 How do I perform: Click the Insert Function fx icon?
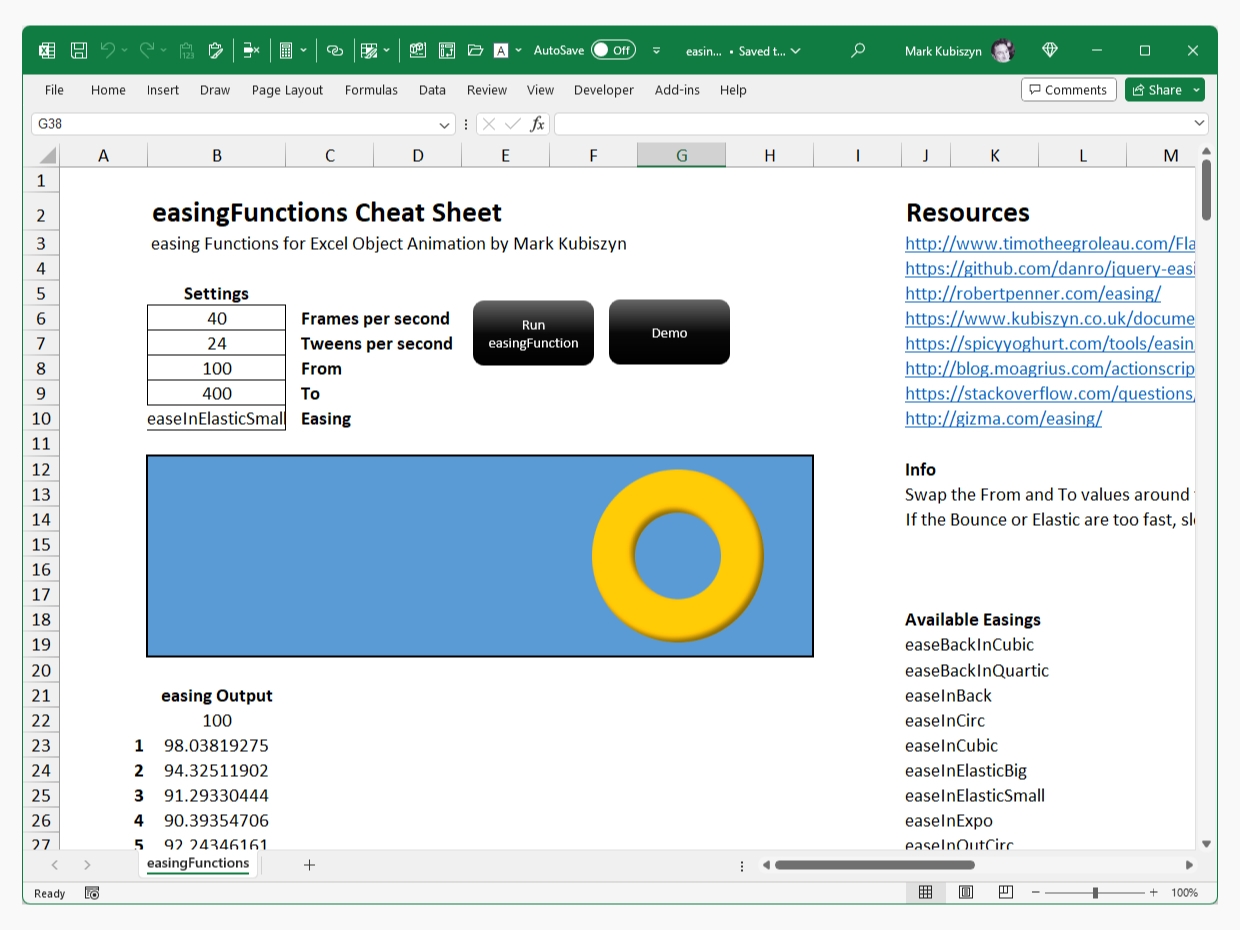(x=537, y=124)
